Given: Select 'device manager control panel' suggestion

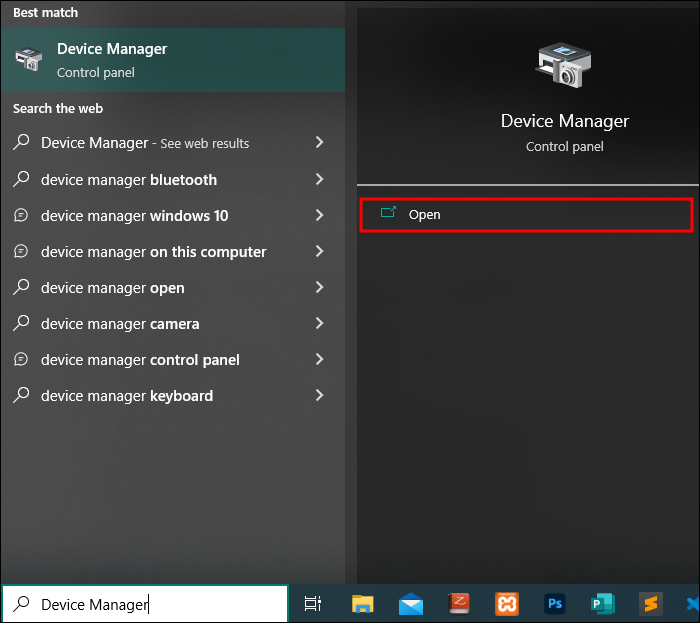Looking at the screenshot, I should [140, 360].
